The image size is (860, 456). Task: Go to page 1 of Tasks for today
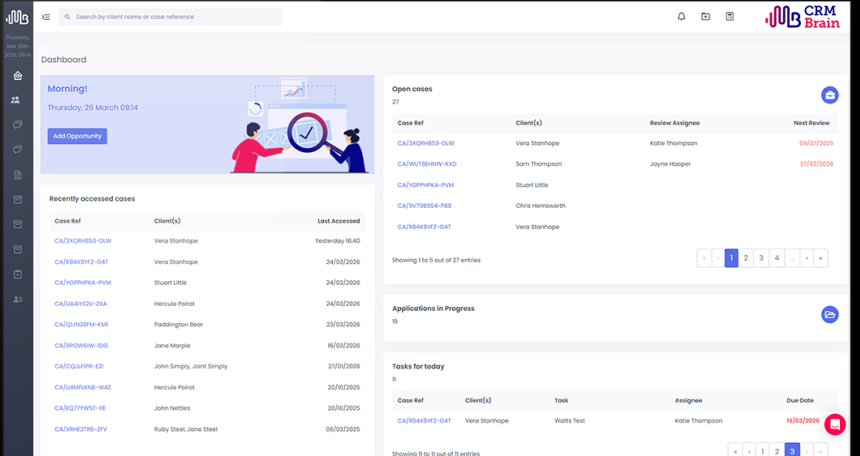pos(762,451)
